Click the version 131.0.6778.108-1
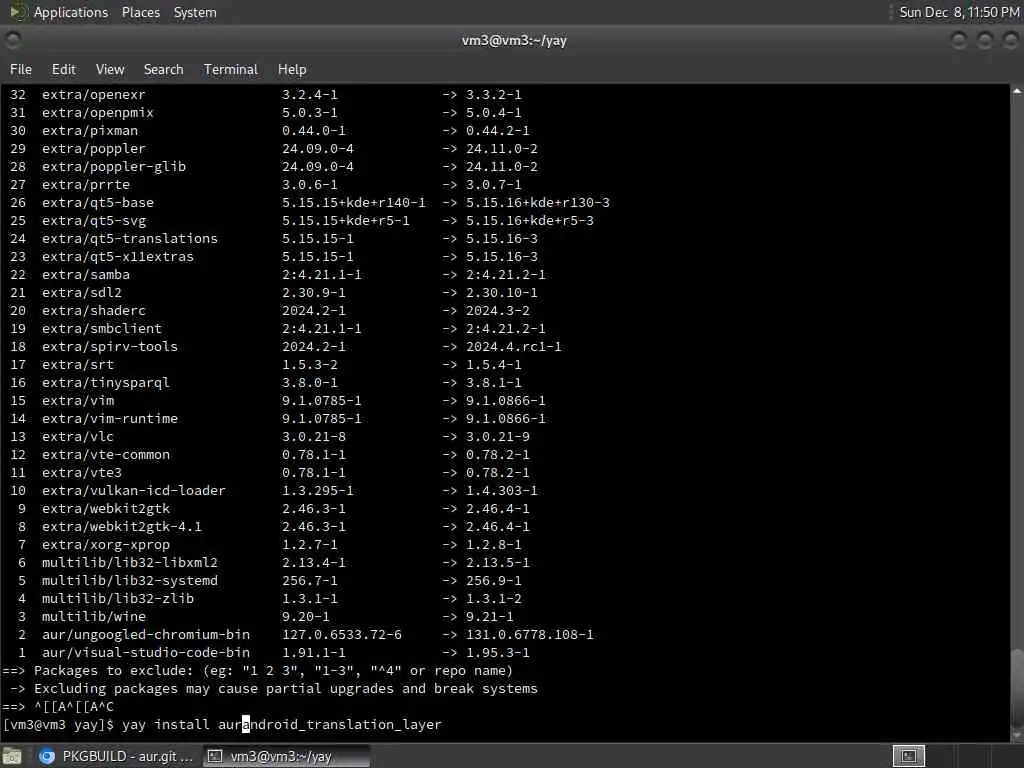This screenshot has width=1024, height=768. point(530,634)
